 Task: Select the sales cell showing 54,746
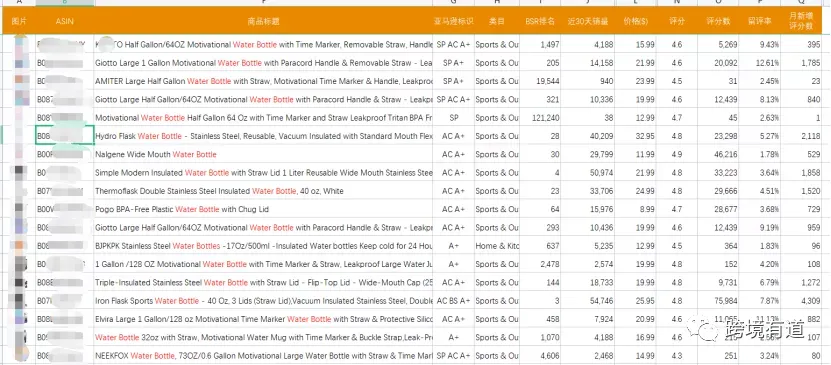click(588, 301)
